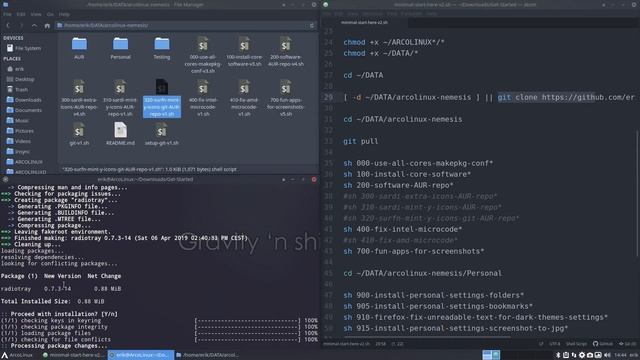Open View menu in File Manager
640x360 pixels.
click(x=36, y=14)
